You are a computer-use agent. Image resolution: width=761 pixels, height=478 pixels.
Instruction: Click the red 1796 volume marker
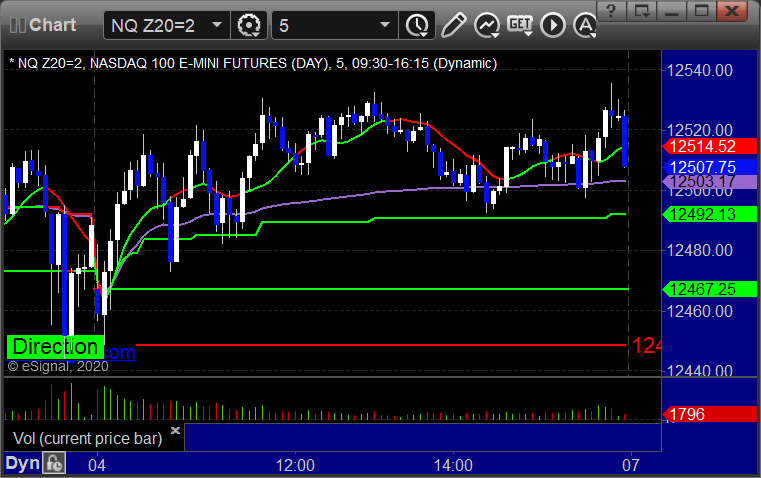[710, 414]
